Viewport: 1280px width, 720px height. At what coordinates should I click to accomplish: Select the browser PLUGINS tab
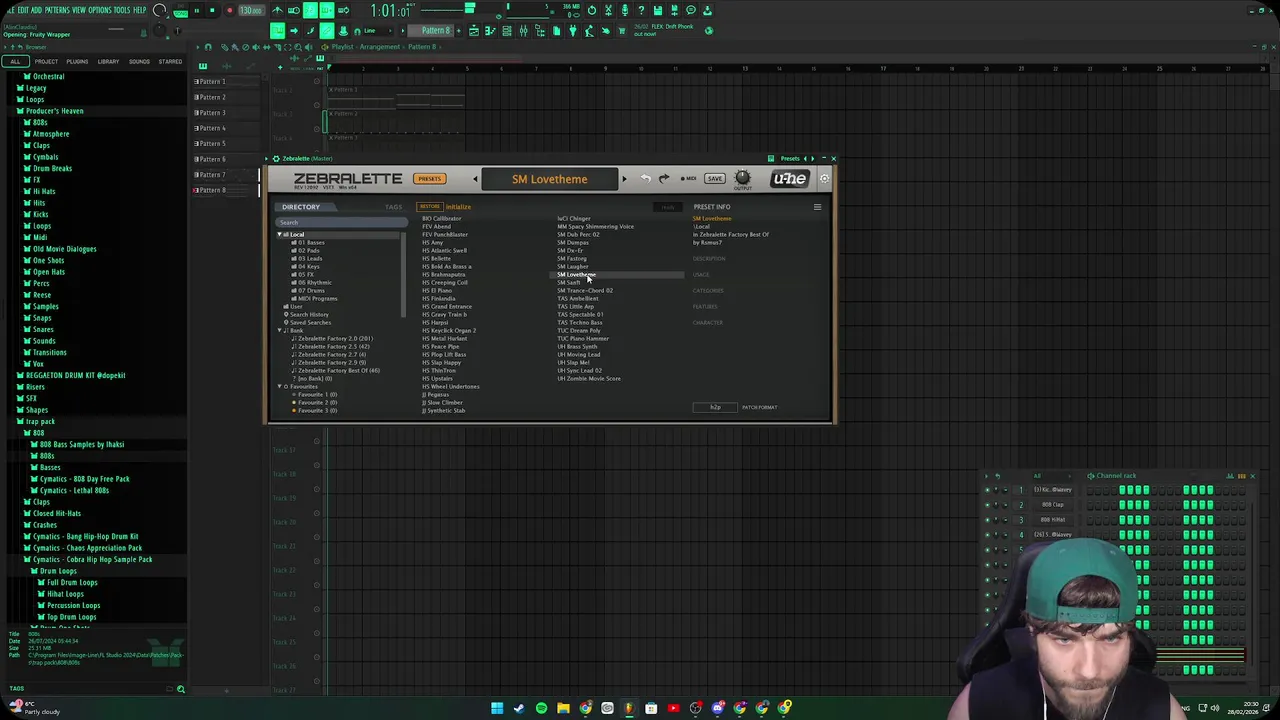click(x=77, y=62)
